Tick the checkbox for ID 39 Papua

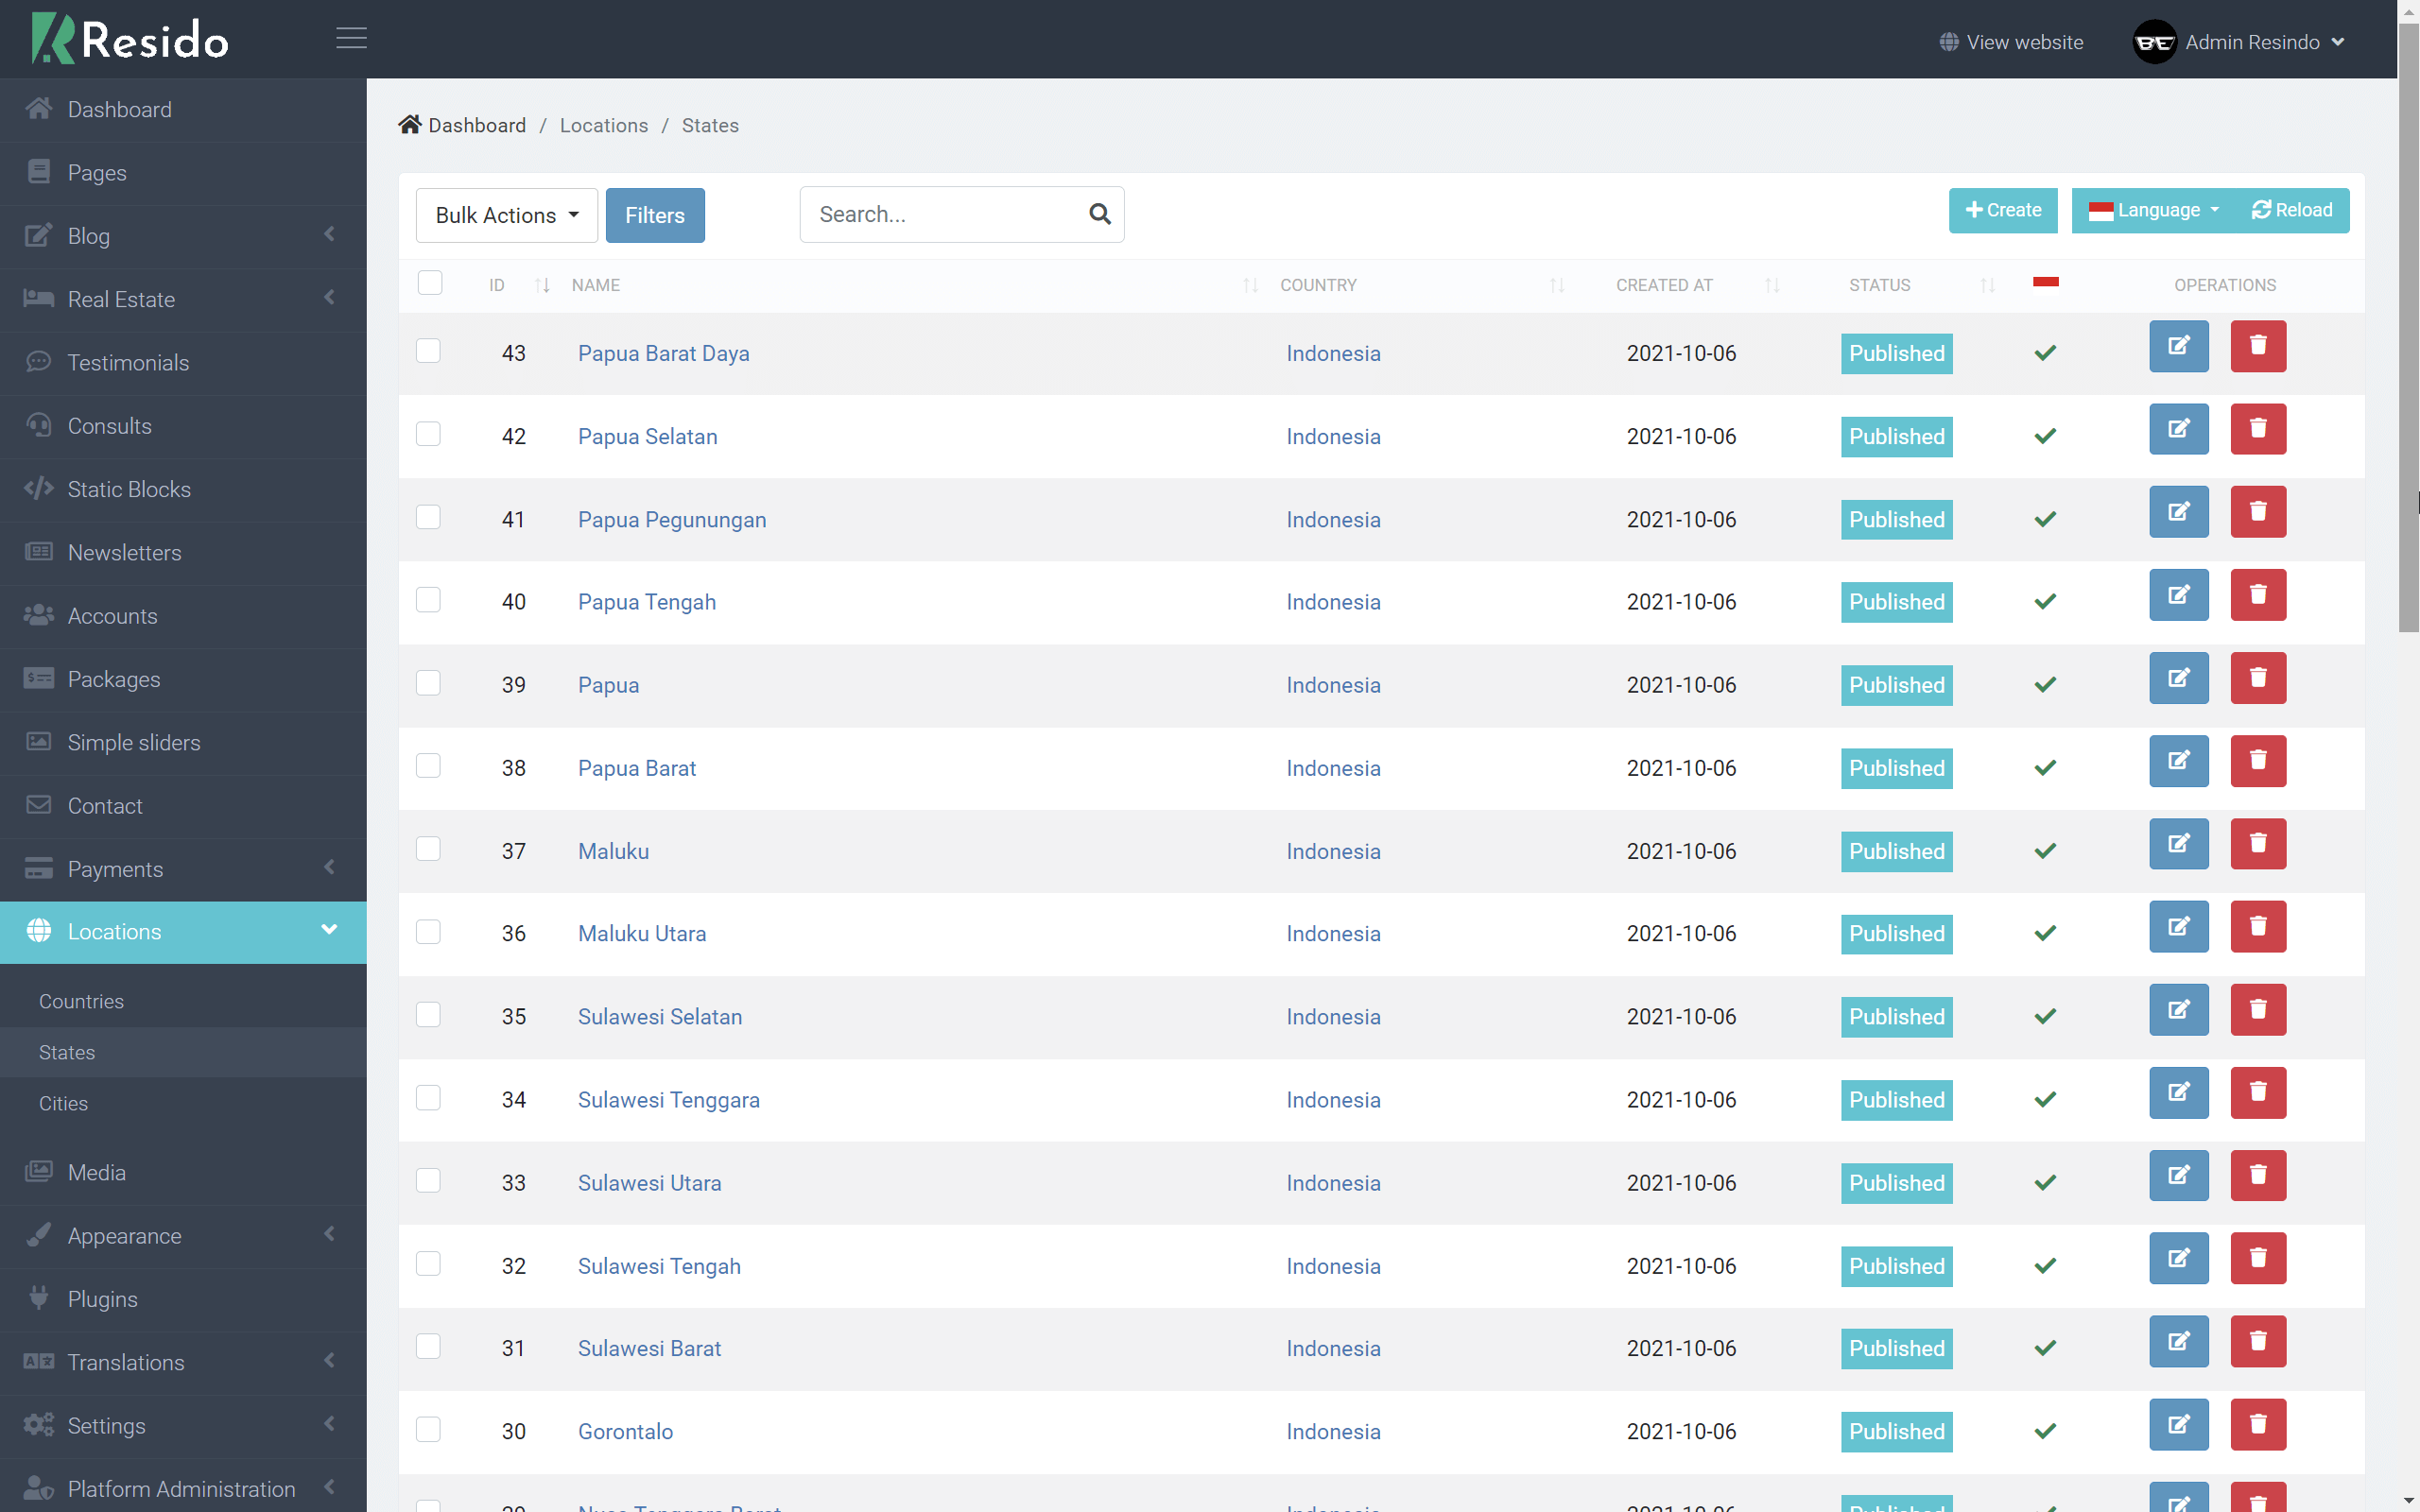428,683
